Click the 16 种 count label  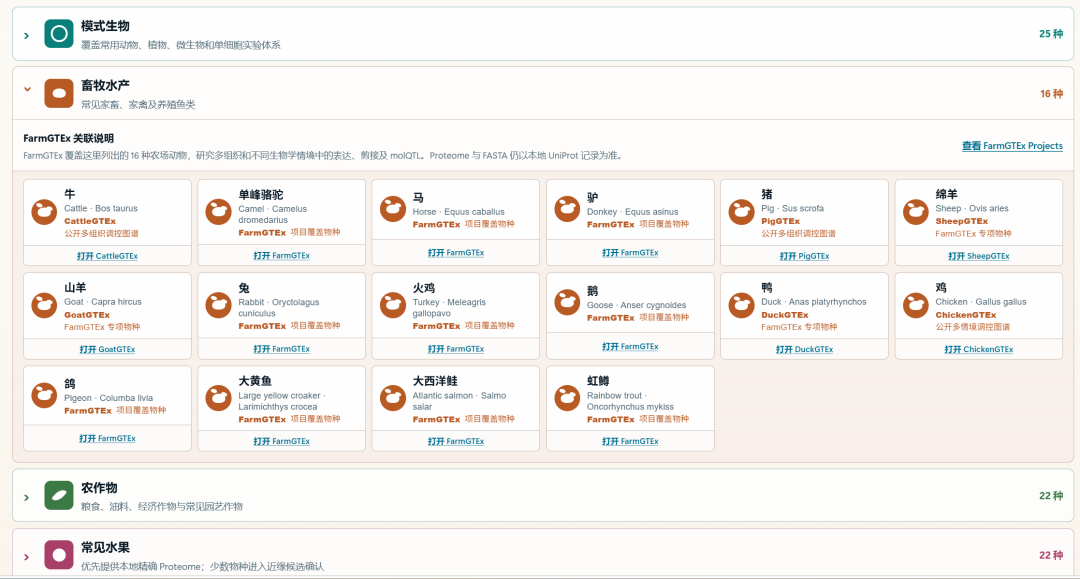tap(1051, 94)
